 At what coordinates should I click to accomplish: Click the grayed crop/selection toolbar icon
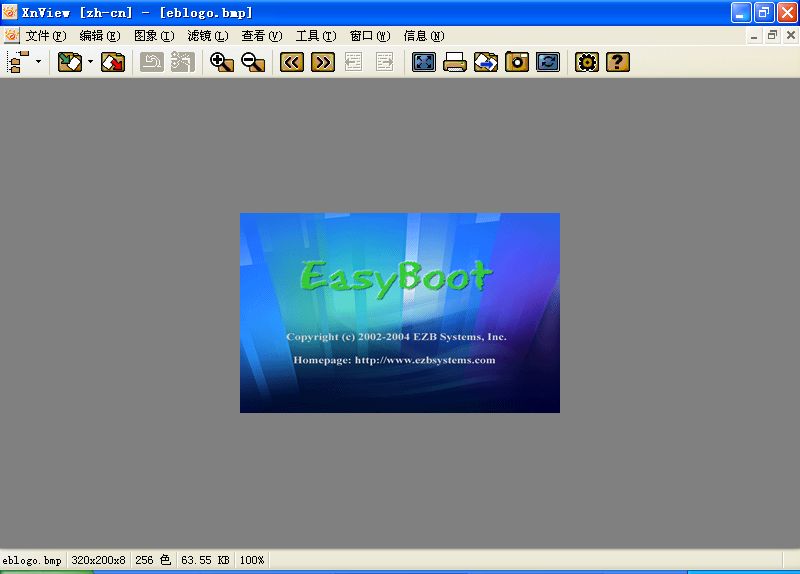pyautogui.click(x=183, y=62)
